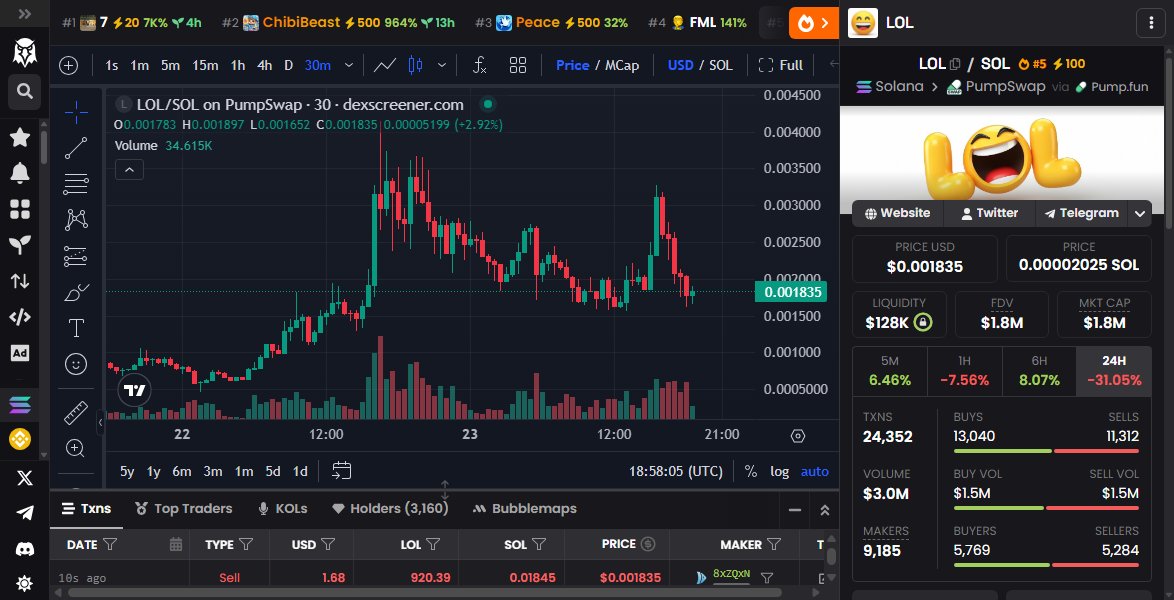Open the LOL Telegram link

tap(1081, 213)
